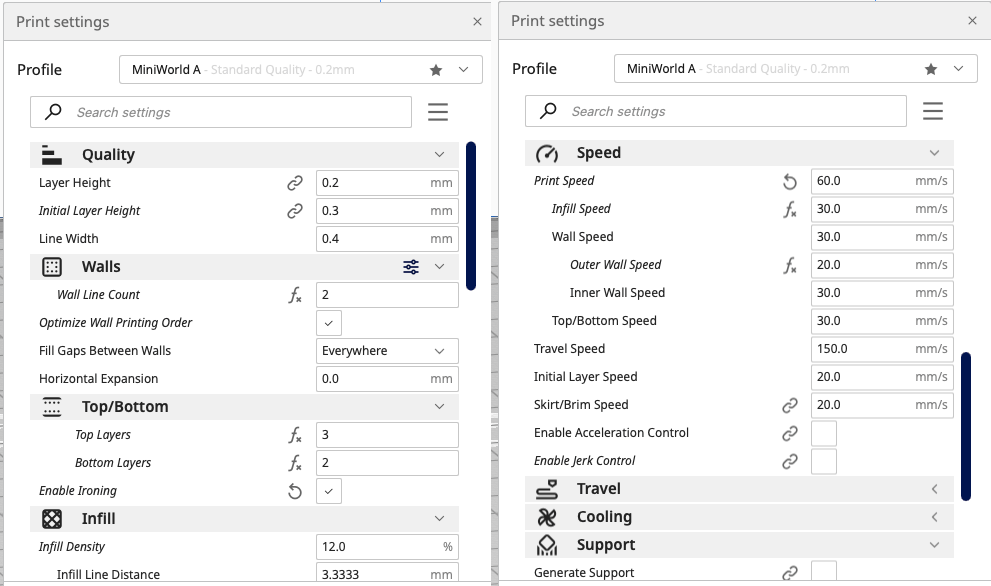Image resolution: width=991 pixels, height=586 pixels.
Task: Click the search magnifier in right panel
Action: [549, 111]
